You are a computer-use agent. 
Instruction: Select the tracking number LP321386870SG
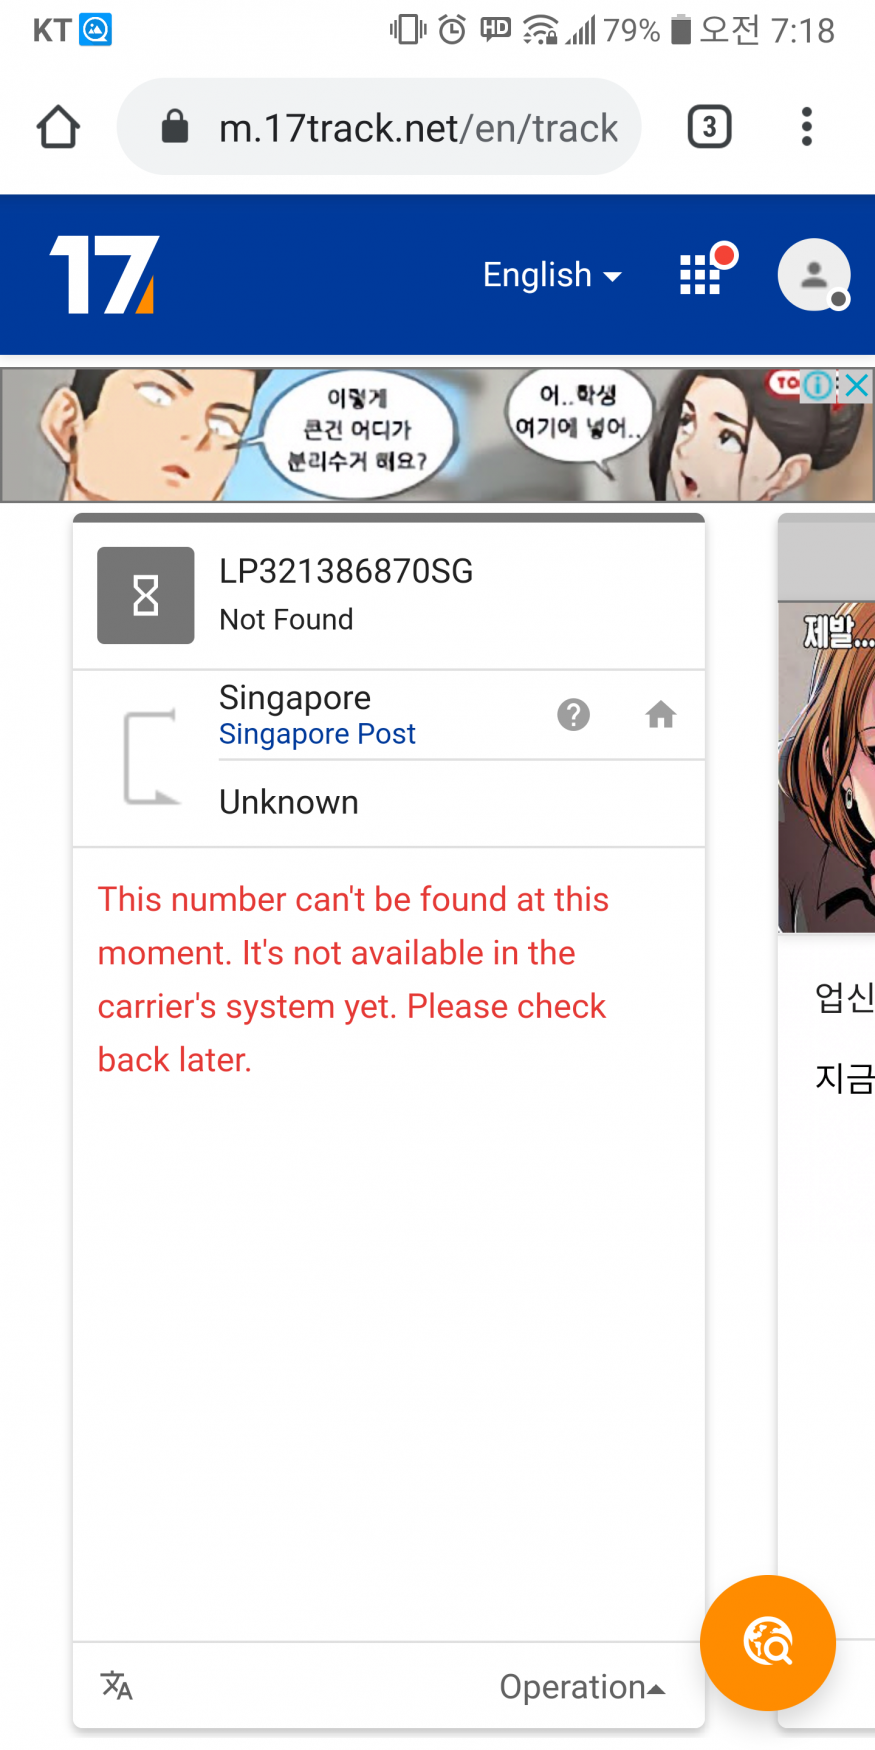tap(346, 571)
